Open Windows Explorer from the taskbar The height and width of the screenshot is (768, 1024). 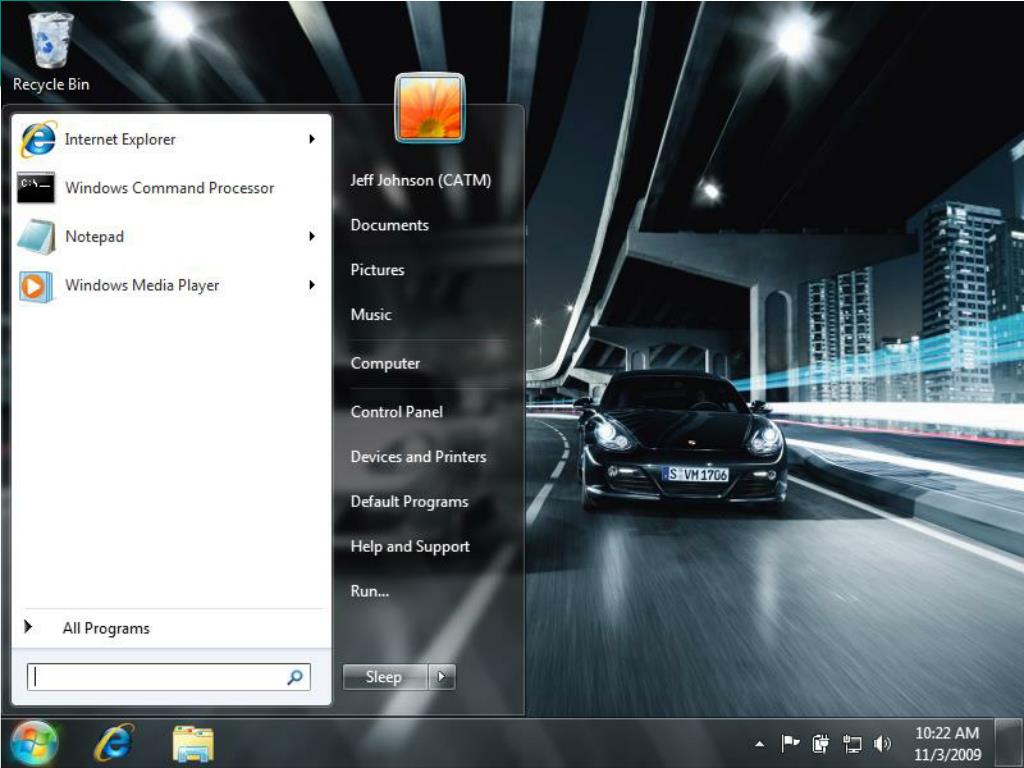pyautogui.click(x=193, y=743)
